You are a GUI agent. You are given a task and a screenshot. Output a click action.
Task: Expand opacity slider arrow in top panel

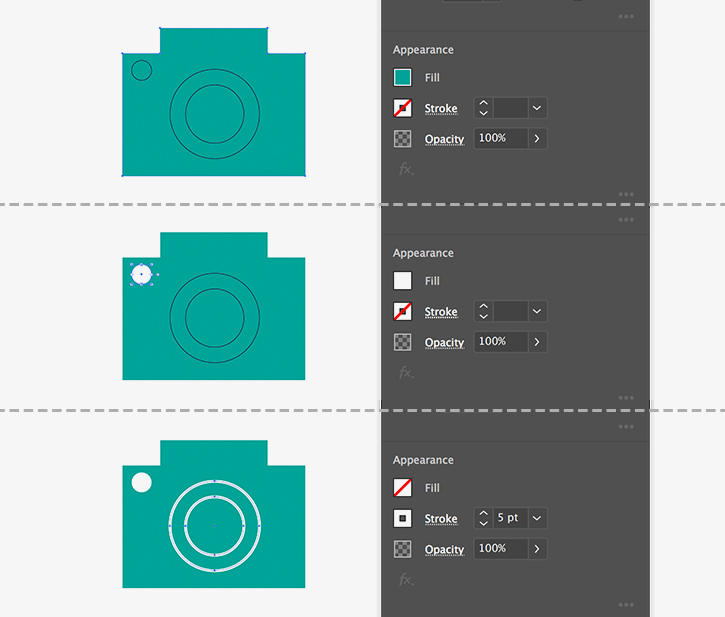pos(537,138)
